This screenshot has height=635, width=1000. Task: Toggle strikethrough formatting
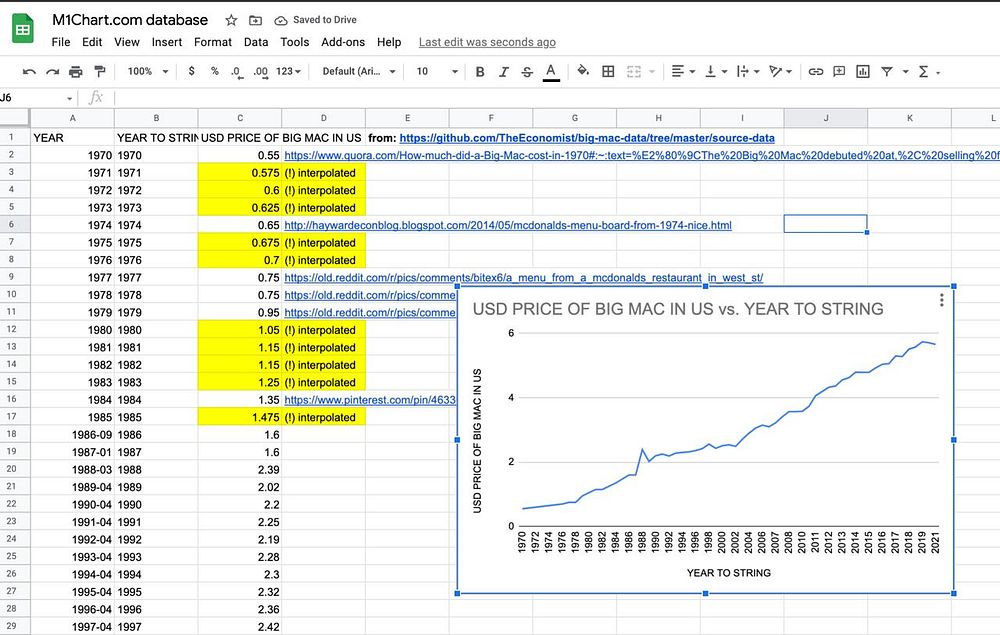(x=526, y=72)
